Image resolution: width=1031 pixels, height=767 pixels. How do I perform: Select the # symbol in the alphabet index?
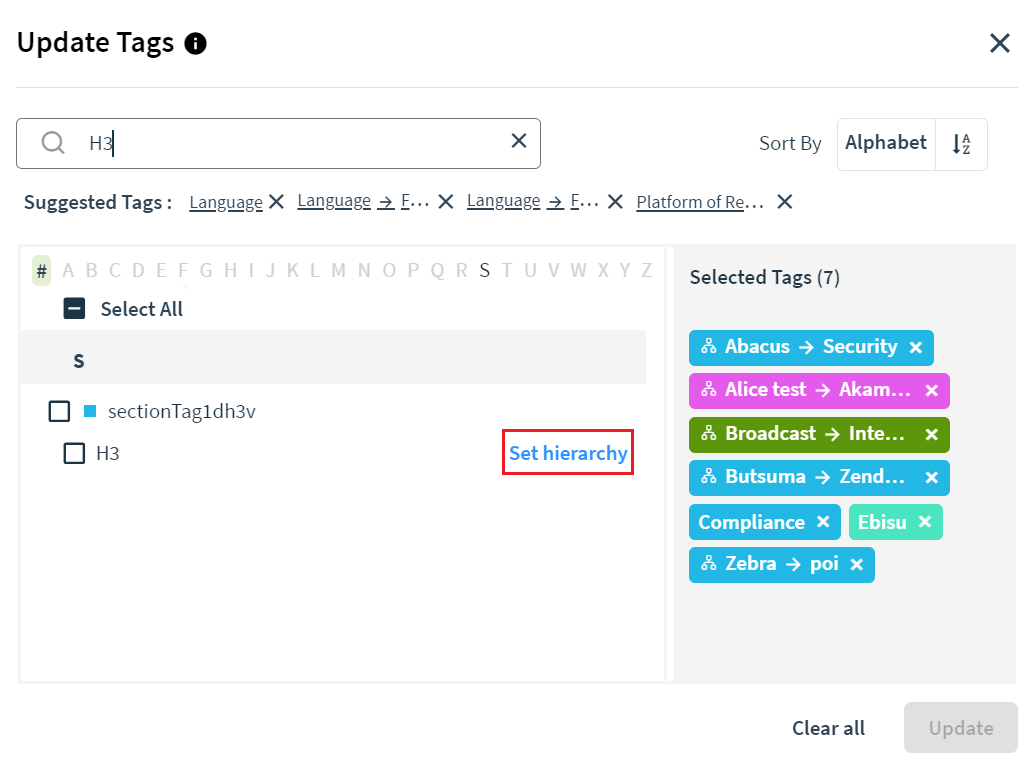point(41,270)
